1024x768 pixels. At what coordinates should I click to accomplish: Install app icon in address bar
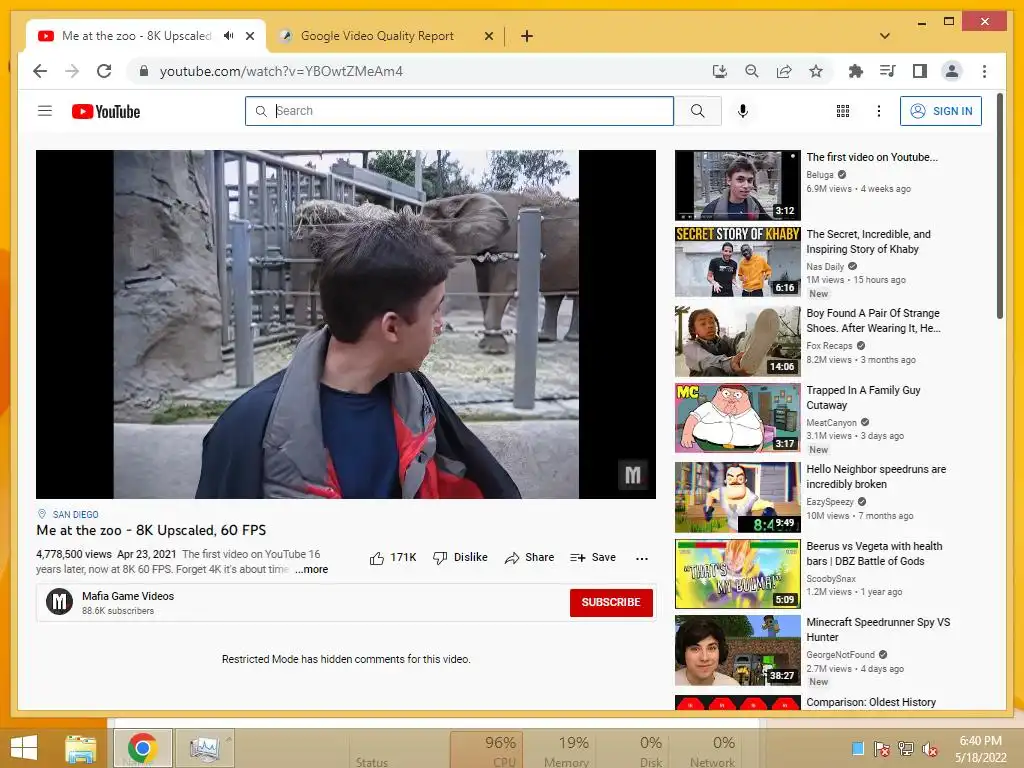coord(719,71)
